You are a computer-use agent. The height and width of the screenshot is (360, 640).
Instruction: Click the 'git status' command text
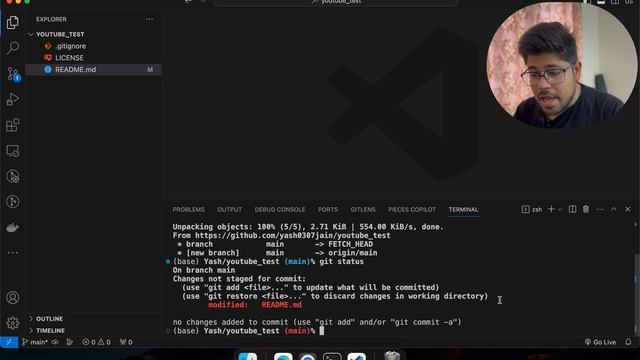341,262
